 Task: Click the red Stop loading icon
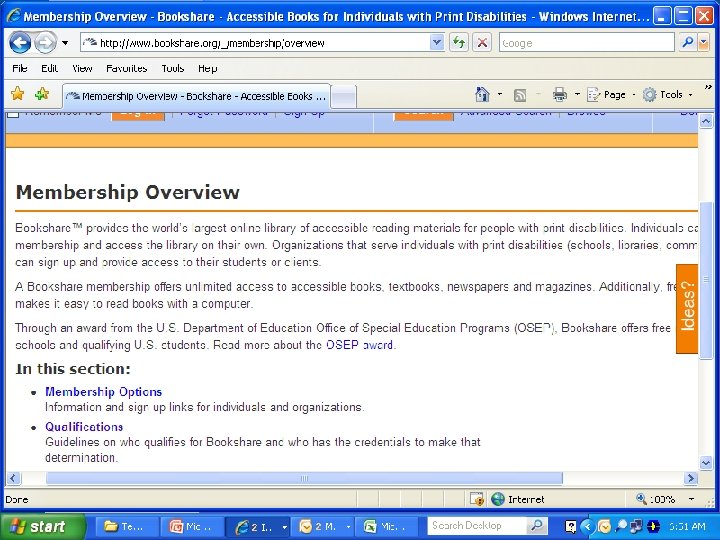[482, 43]
